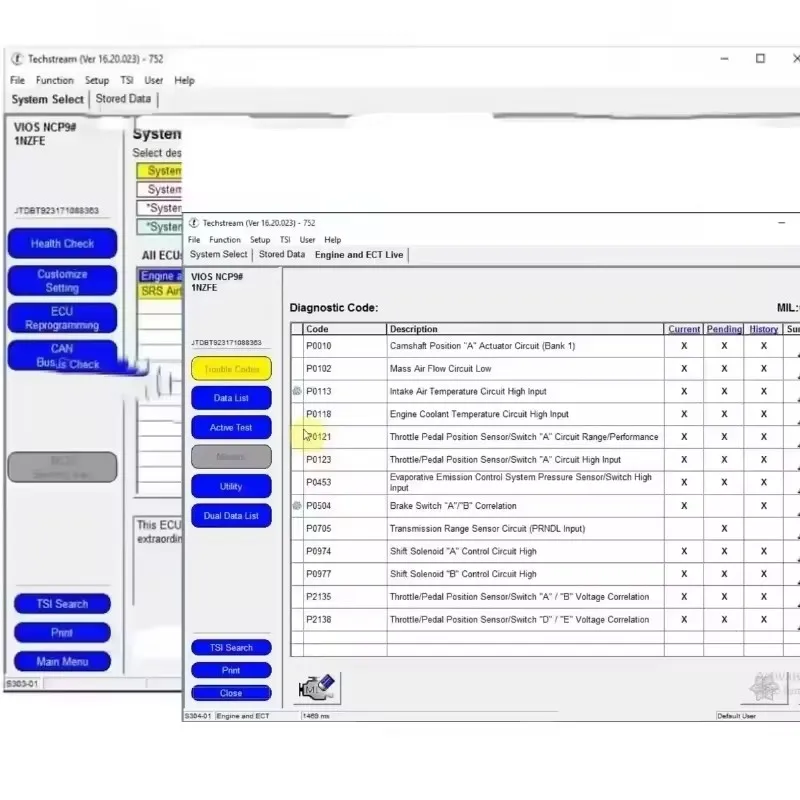This screenshot has width=800, height=800.
Task: Select code P0123
Action: [318, 460]
